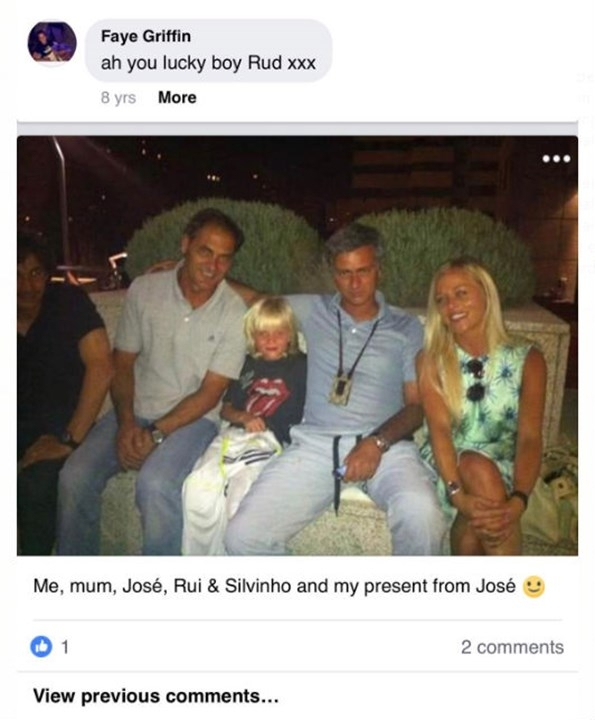The width and height of the screenshot is (595, 720).
Task: Click the comment bubble reading lucky boy Rud
Action: (208, 51)
